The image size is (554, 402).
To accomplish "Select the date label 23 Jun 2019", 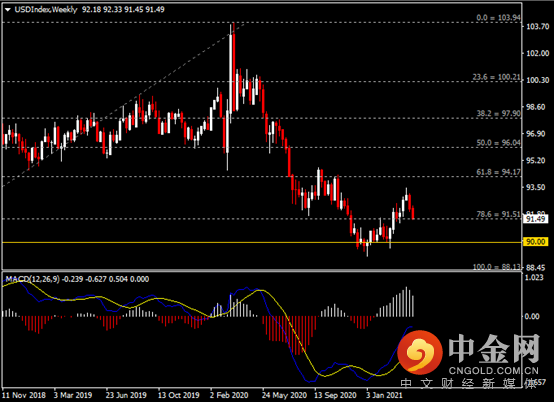I will click(126, 395).
